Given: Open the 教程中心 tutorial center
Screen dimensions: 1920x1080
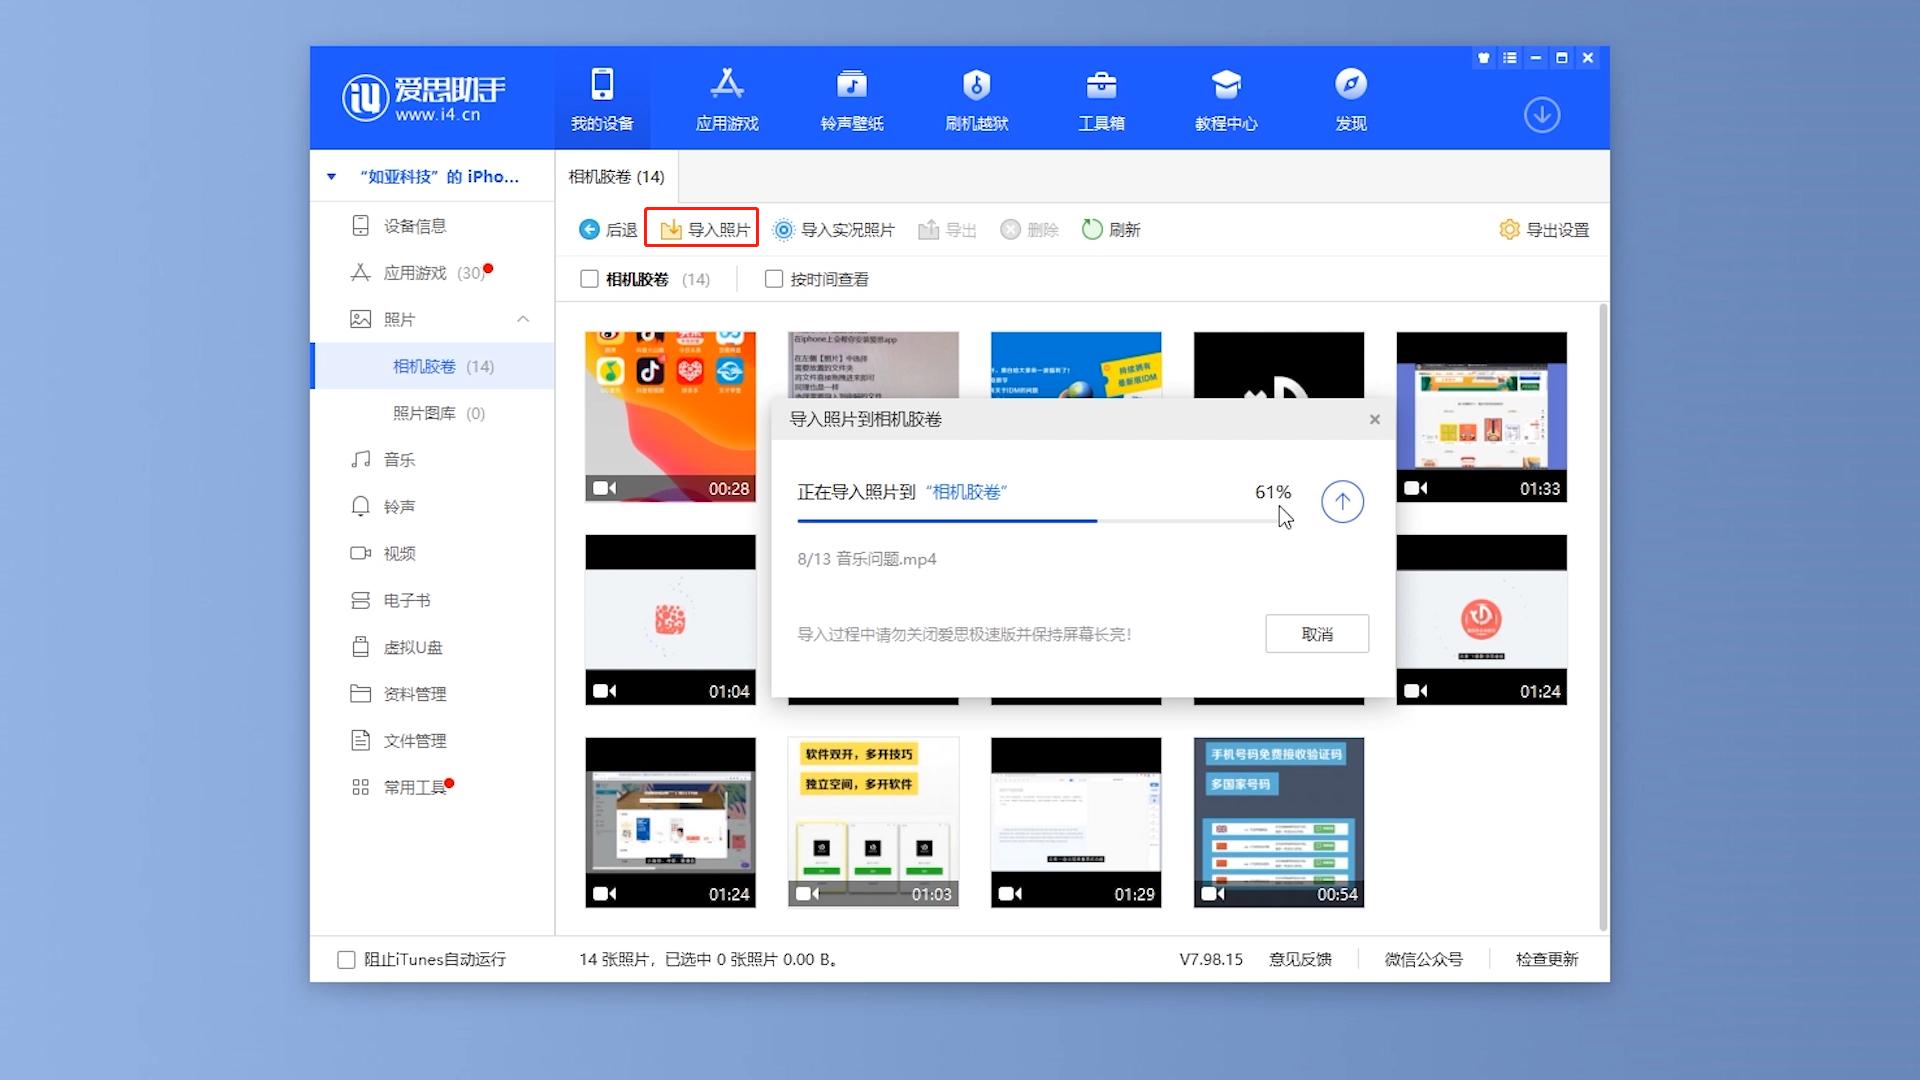Looking at the screenshot, I should 1226,97.
